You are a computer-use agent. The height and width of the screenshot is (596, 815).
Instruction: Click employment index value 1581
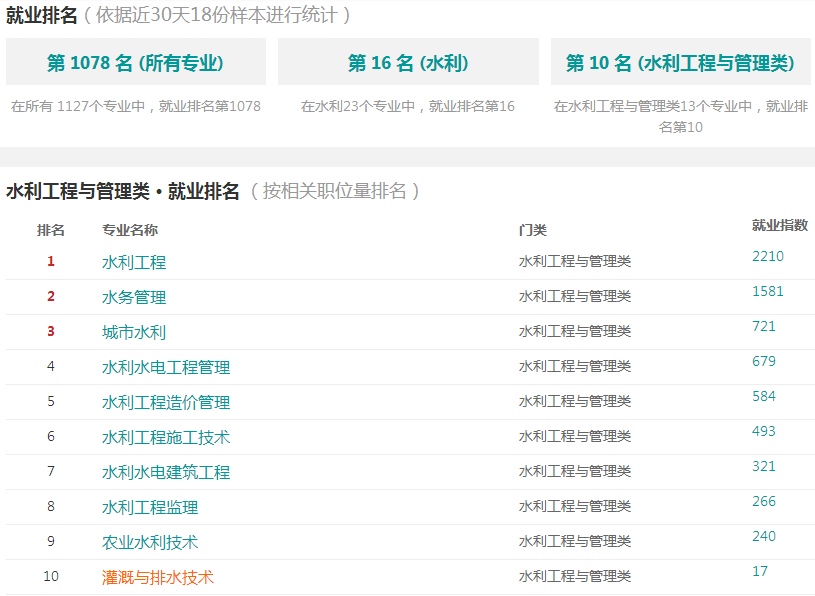point(768,291)
